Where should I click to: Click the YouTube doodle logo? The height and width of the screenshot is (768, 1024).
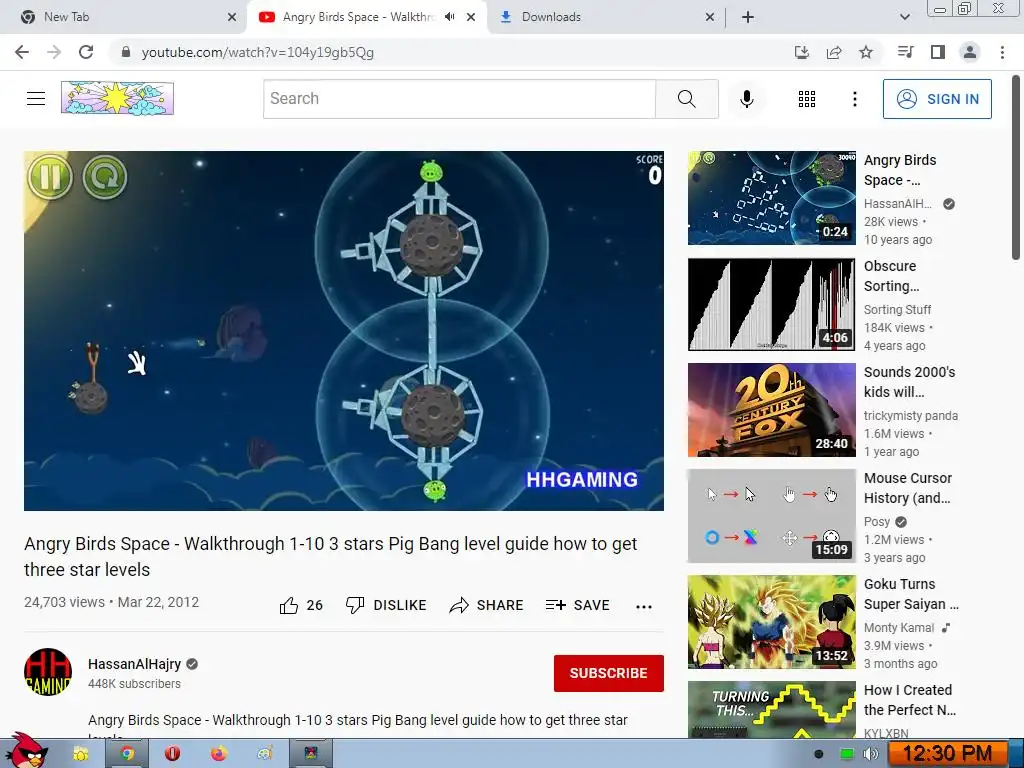pyautogui.click(x=118, y=99)
